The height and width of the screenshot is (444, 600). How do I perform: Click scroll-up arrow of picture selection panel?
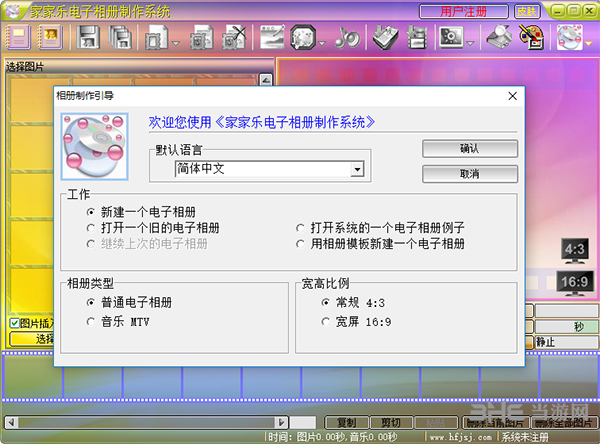pyautogui.click(x=266, y=80)
